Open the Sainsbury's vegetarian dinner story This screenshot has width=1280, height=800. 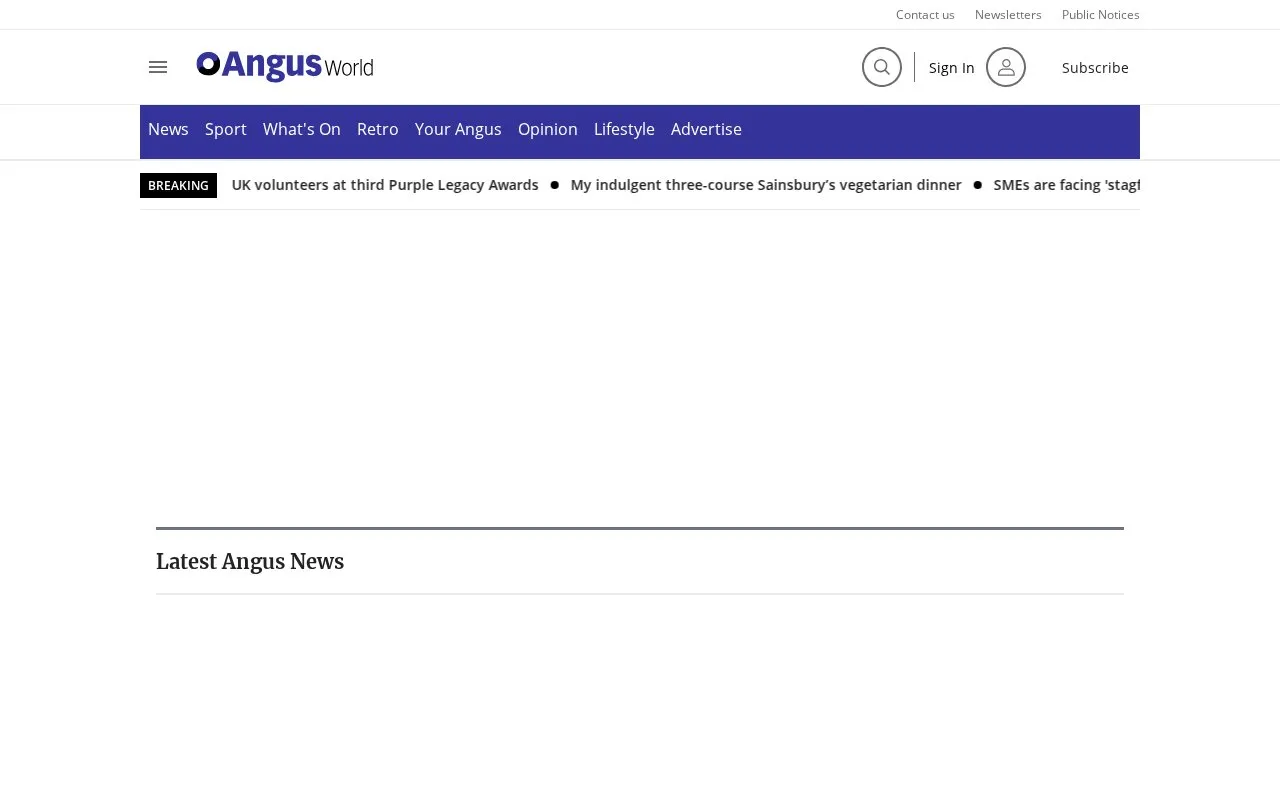pos(766,185)
